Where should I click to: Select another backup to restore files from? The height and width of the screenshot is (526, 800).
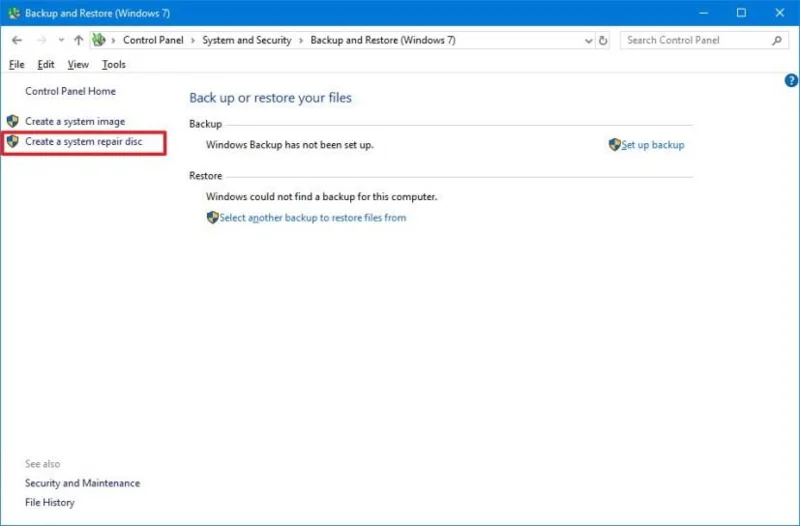313,218
